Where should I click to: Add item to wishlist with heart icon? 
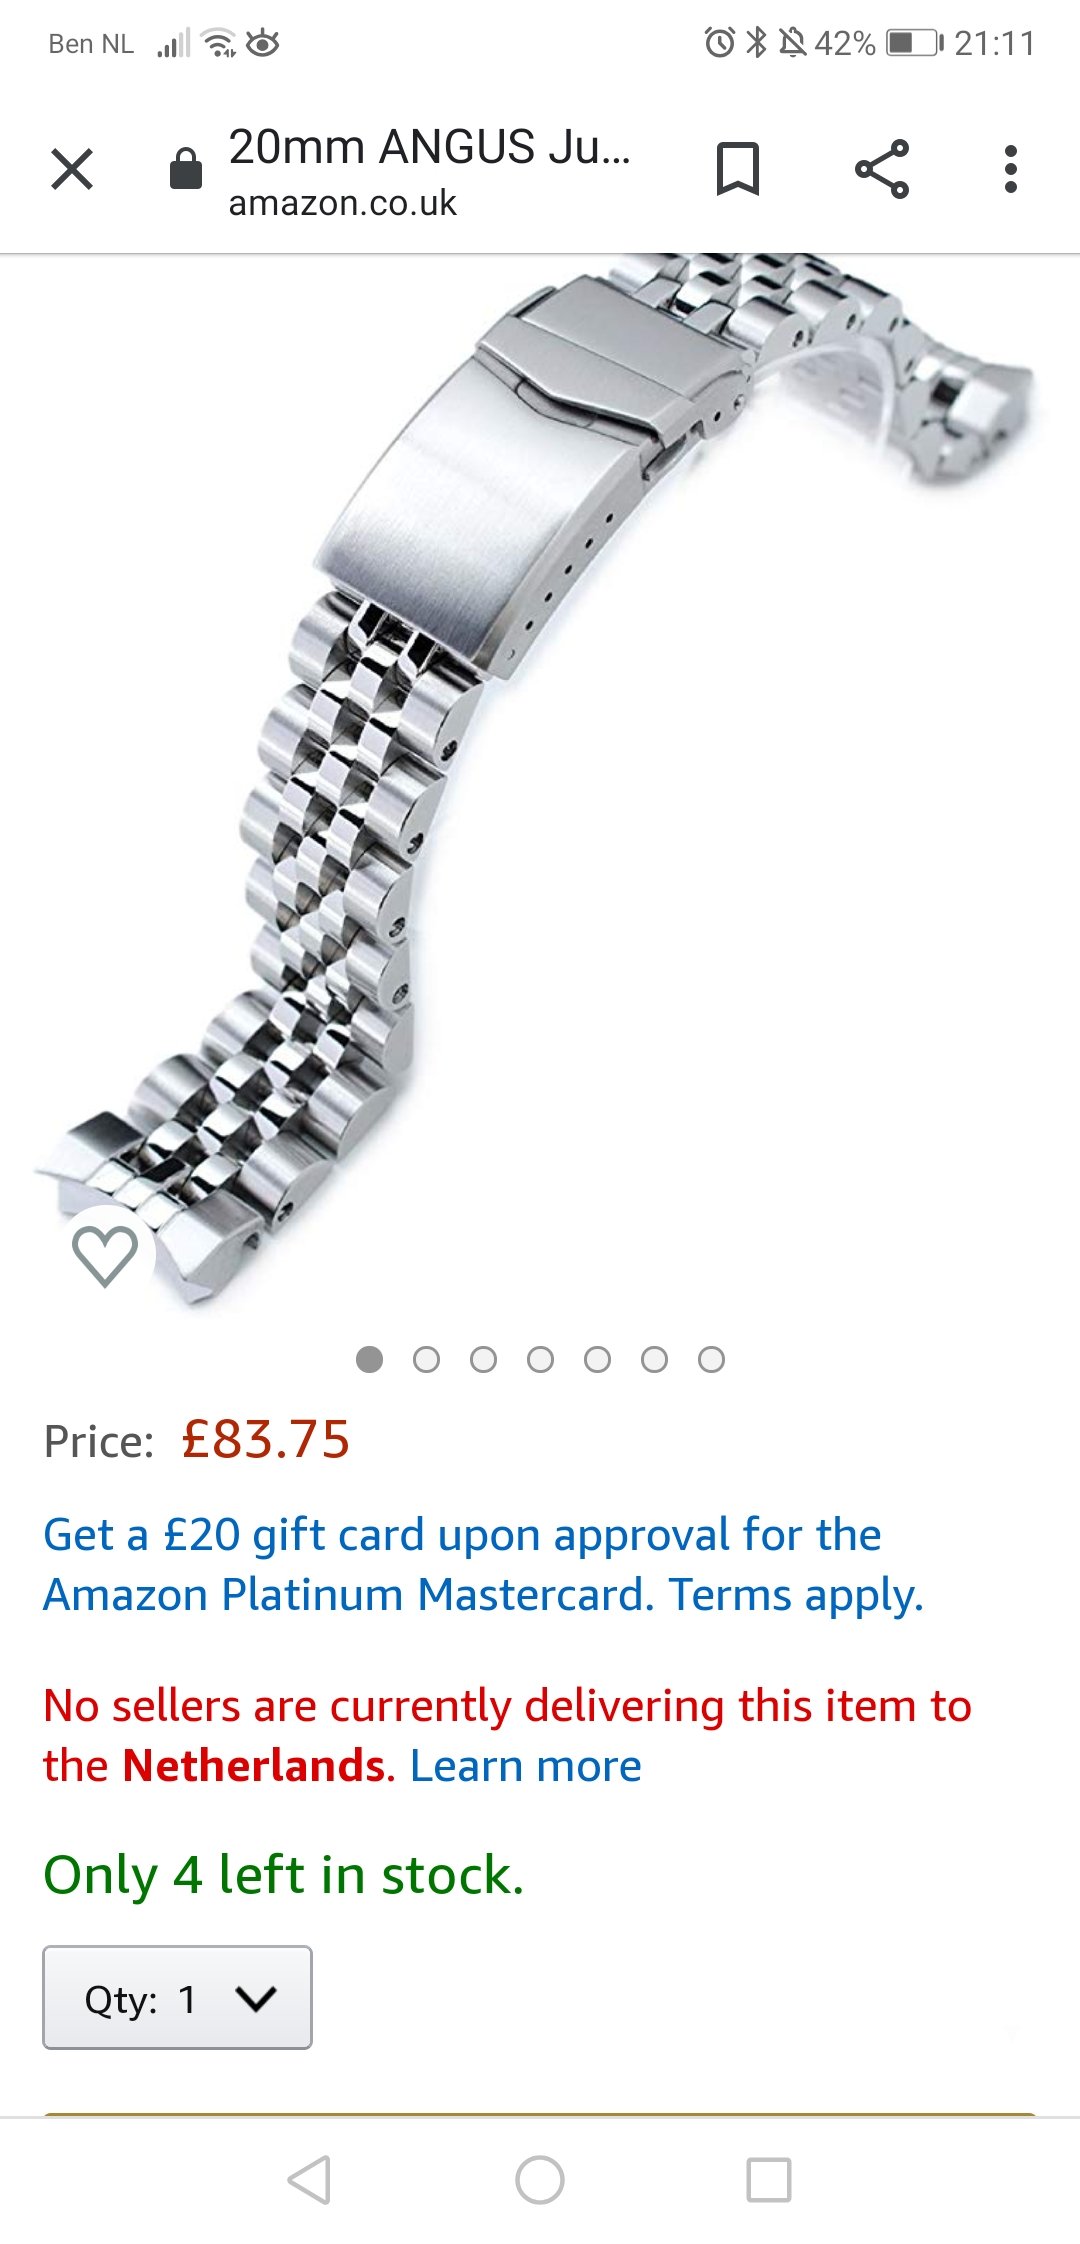105,1255
